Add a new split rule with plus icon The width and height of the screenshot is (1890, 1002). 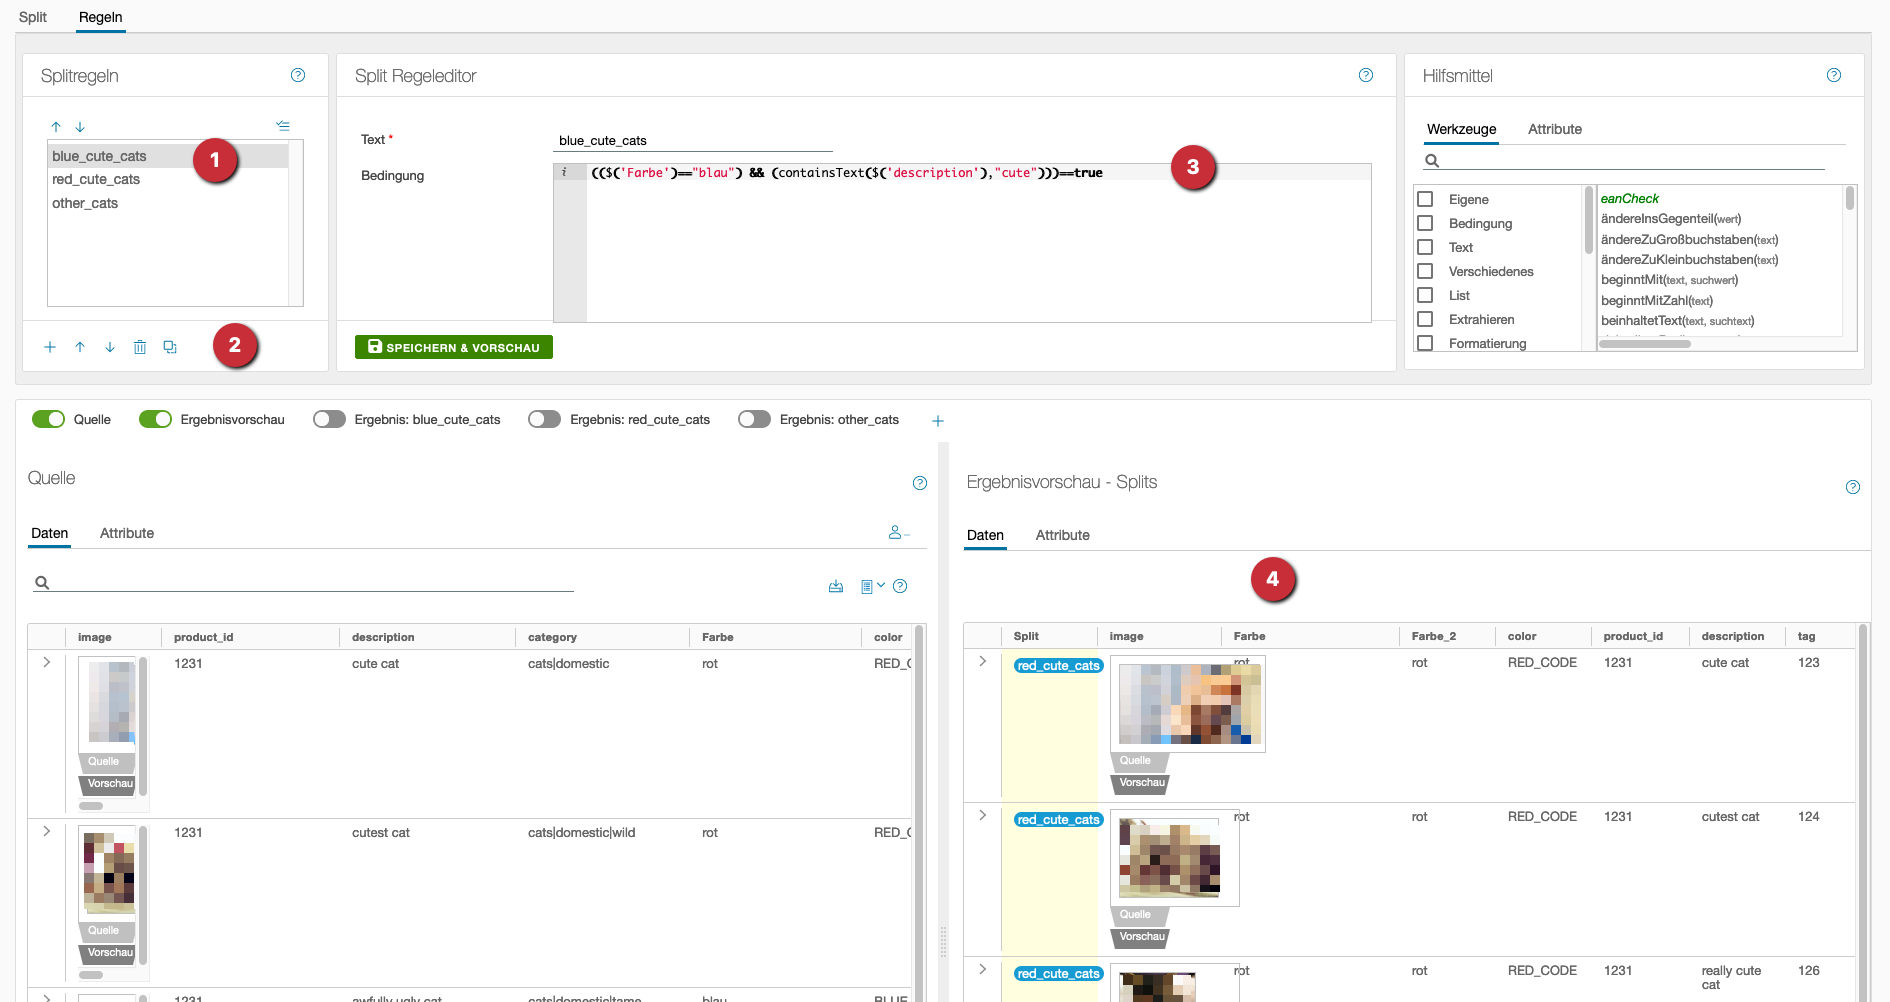pos(50,347)
